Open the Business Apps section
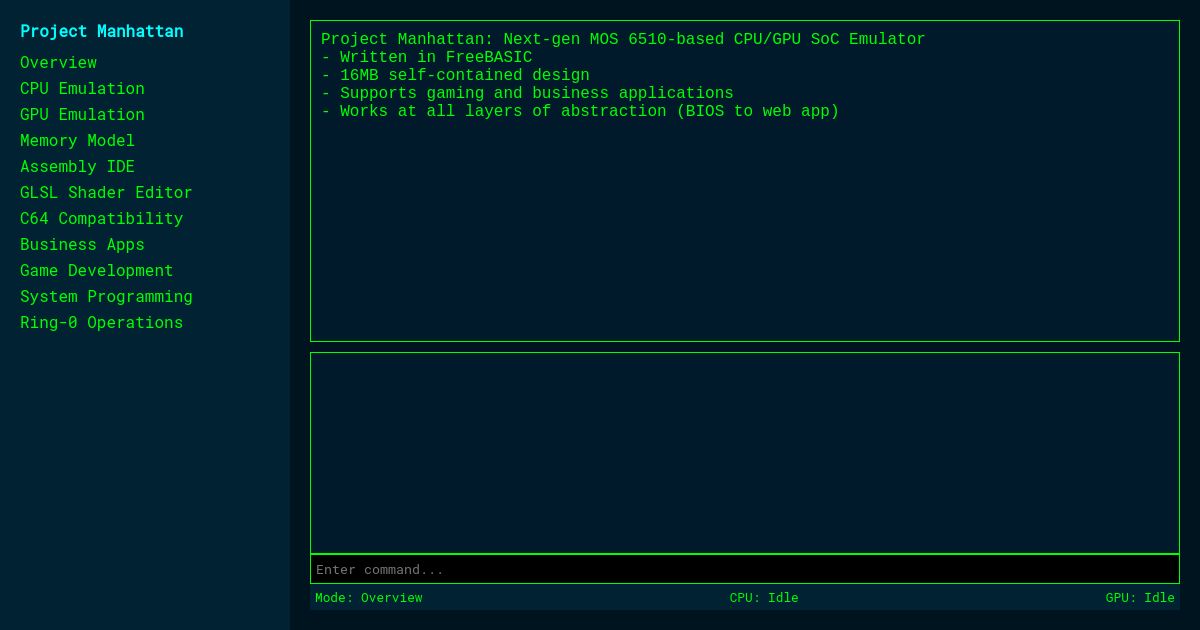1200x630 pixels. pos(82,244)
